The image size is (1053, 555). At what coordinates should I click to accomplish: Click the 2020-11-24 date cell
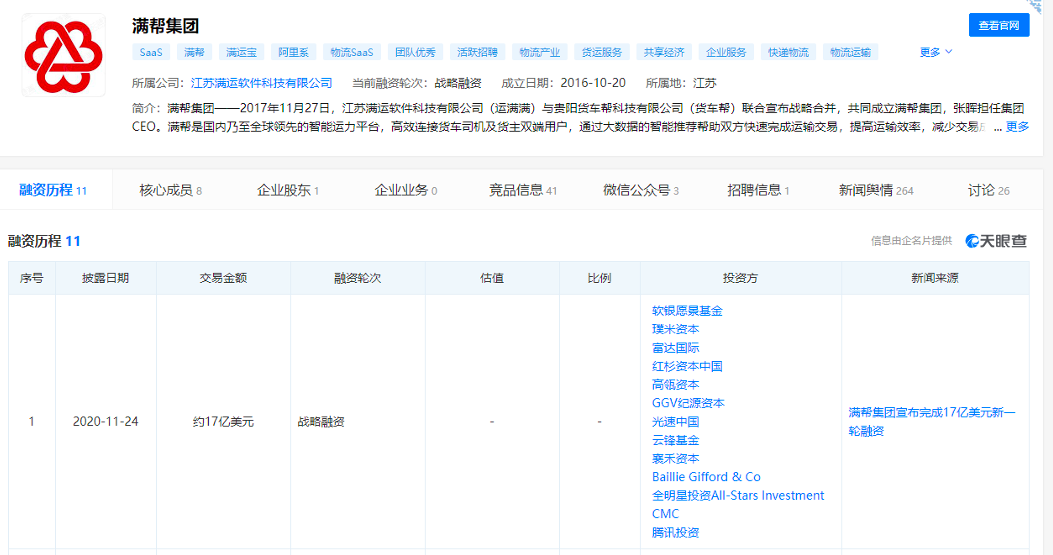pyautogui.click(x=105, y=422)
